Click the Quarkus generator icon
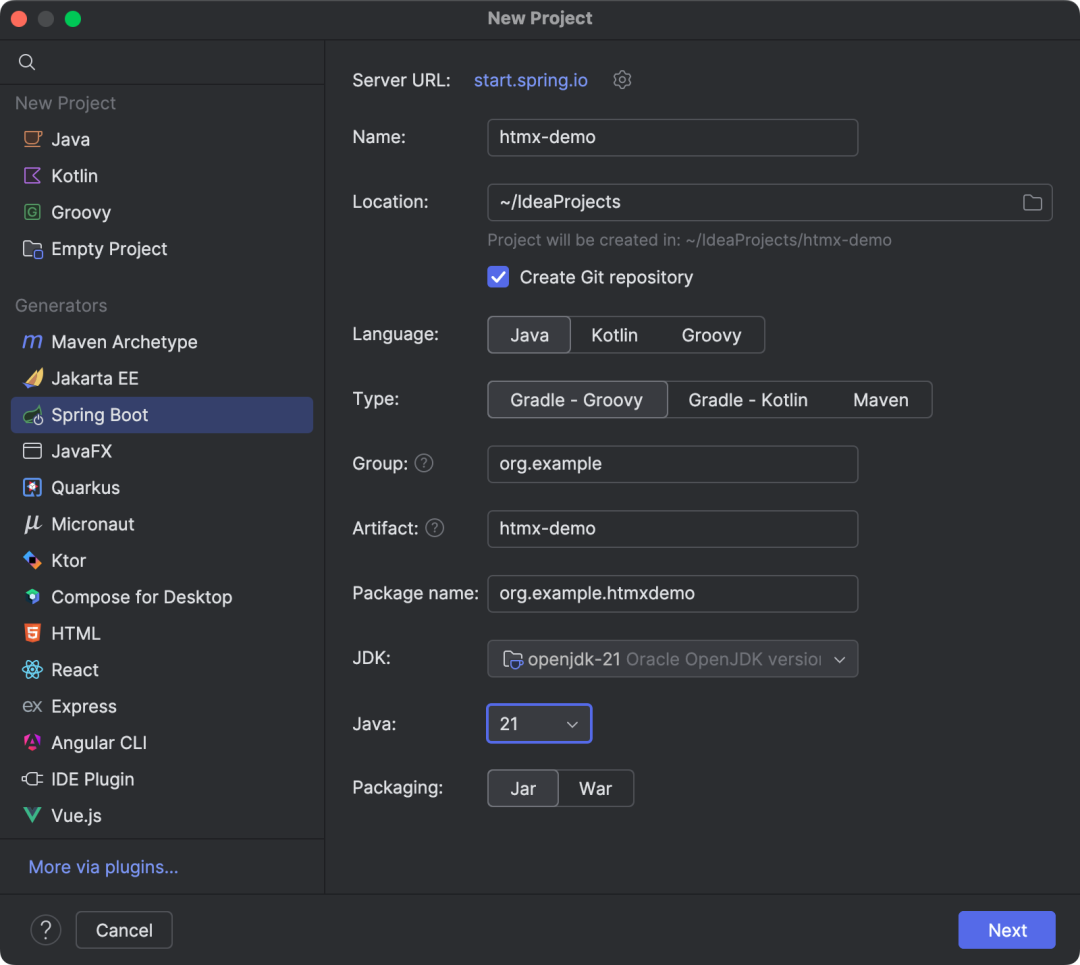This screenshot has width=1080, height=965. tap(32, 488)
